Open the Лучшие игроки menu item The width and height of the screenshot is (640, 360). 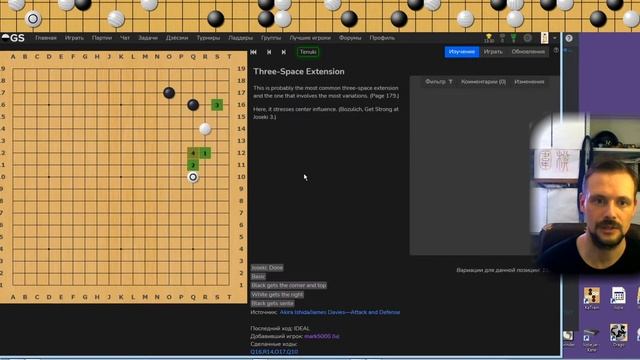click(x=310, y=38)
